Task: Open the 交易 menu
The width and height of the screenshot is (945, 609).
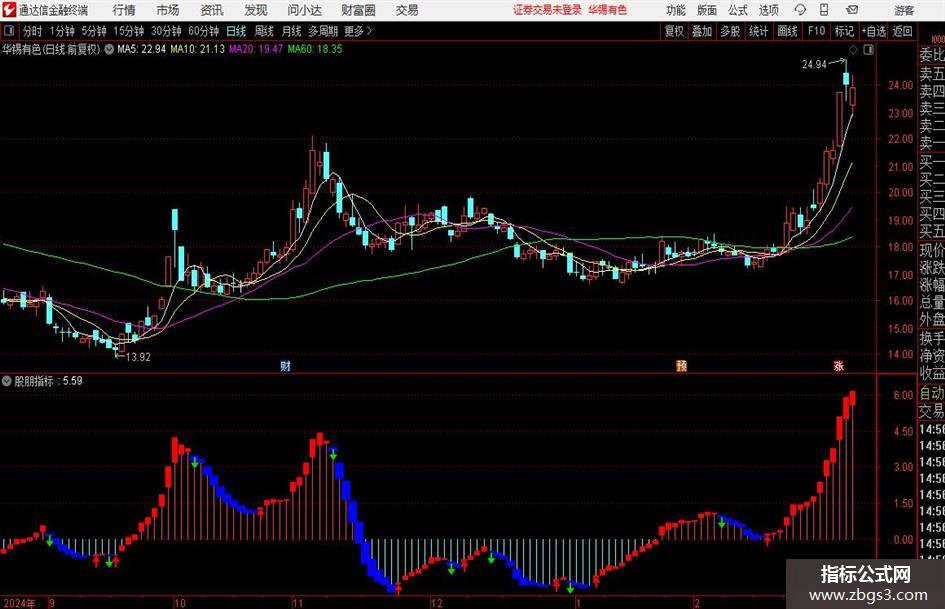Action: point(407,10)
